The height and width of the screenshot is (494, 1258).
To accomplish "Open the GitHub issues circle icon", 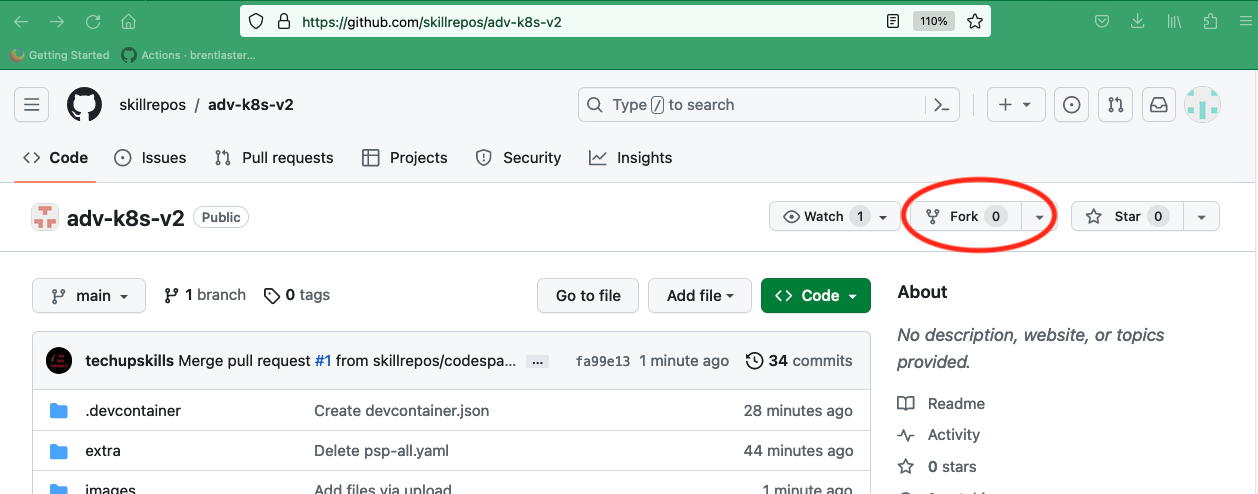I will coord(1071,104).
